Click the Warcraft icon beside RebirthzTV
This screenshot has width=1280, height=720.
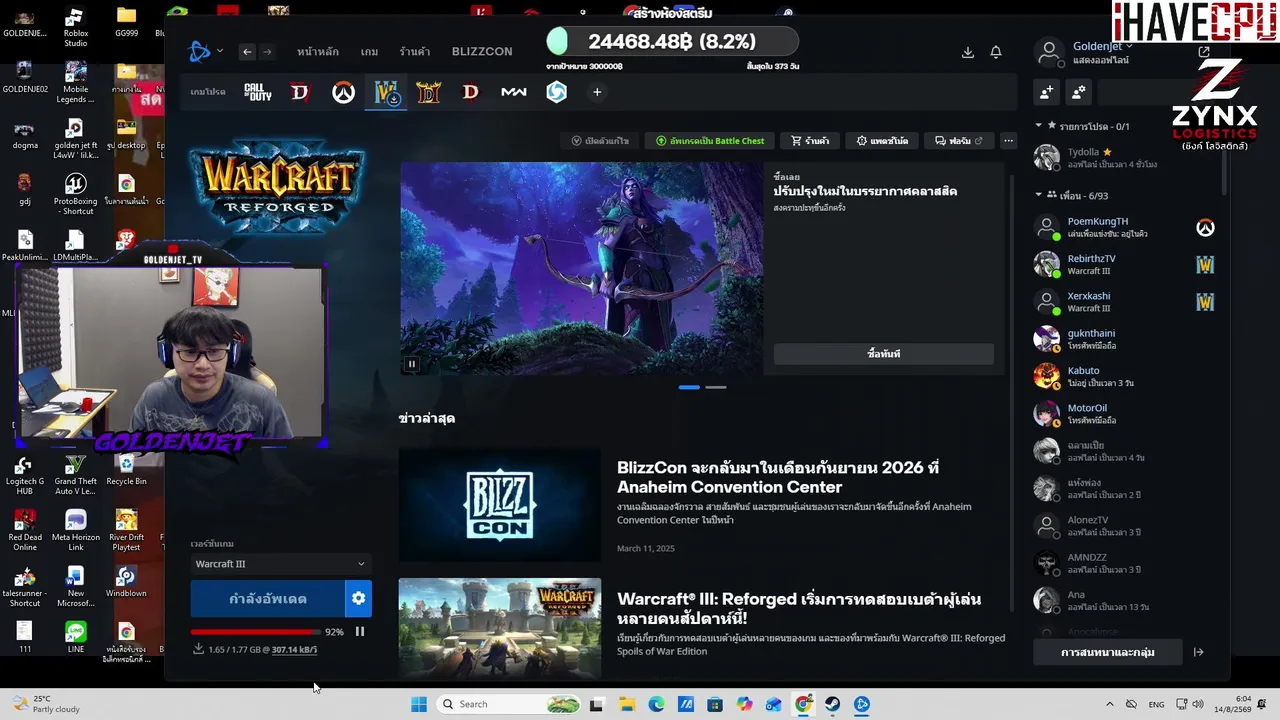[x=1205, y=265]
